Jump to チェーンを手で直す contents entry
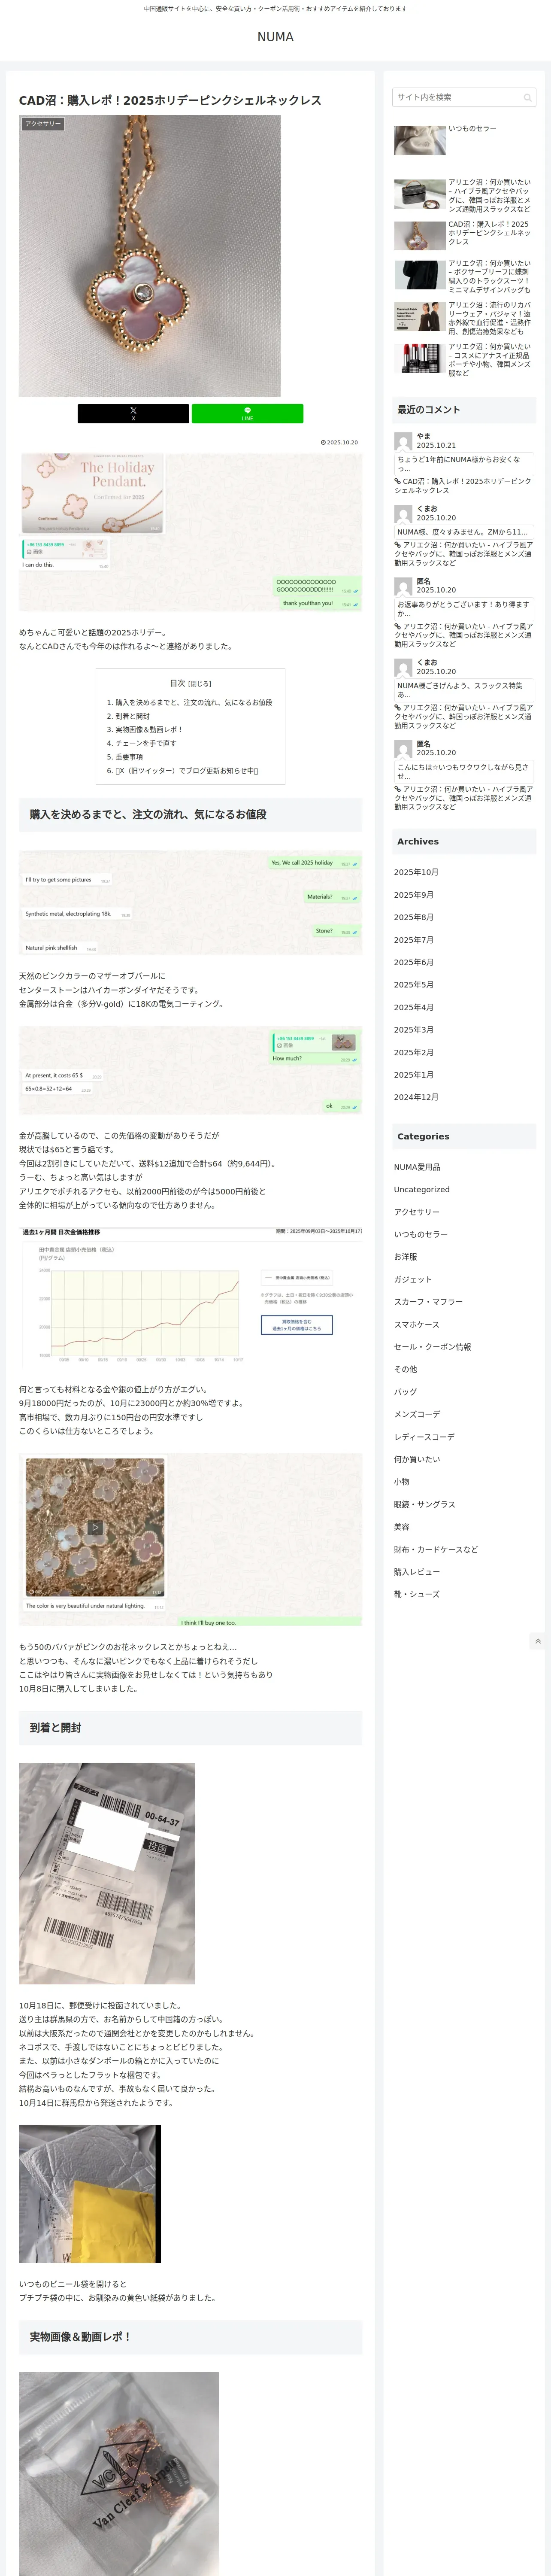Image resolution: width=551 pixels, height=2576 pixels. [145, 743]
